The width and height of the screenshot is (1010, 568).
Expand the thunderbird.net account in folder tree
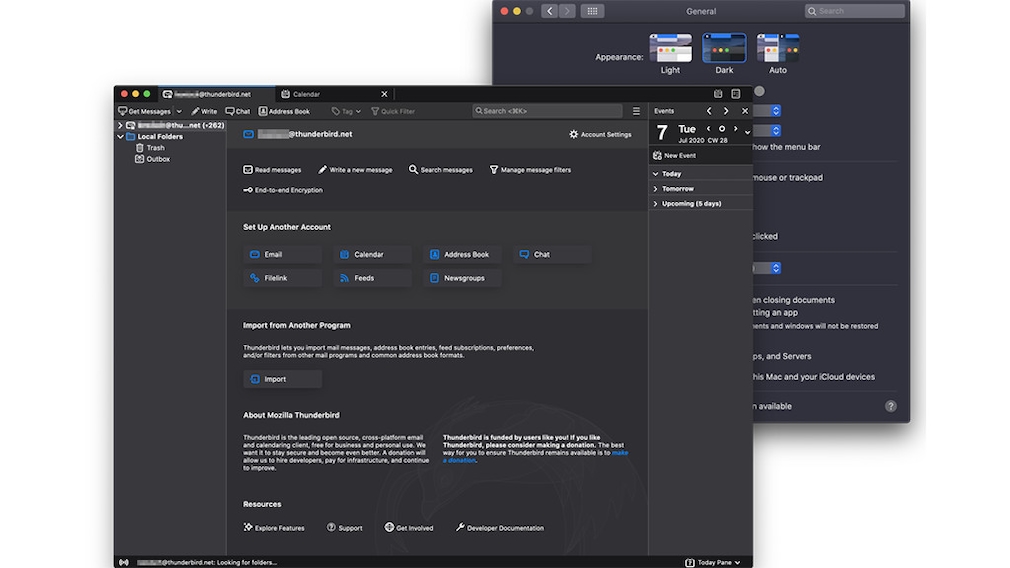pyautogui.click(x=120, y=126)
